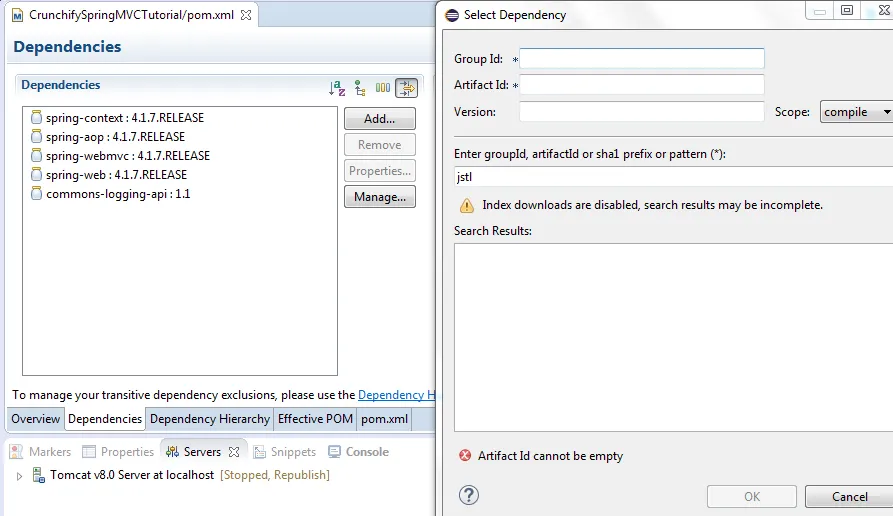
Task: Maximize the Select Dependency dialog
Action: 847,10
